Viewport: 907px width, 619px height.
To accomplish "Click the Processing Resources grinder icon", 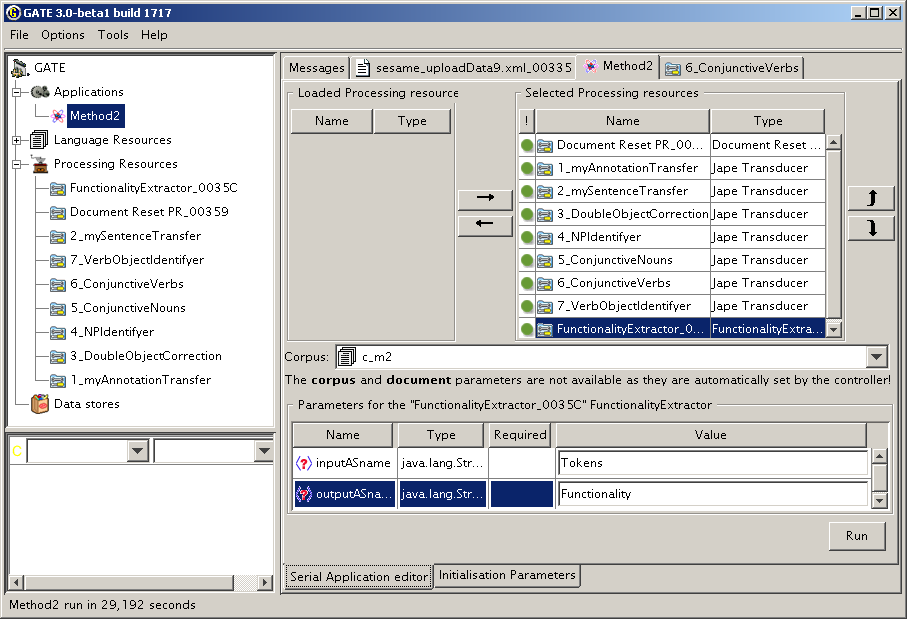I will pyautogui.click(x=40, y=164).
